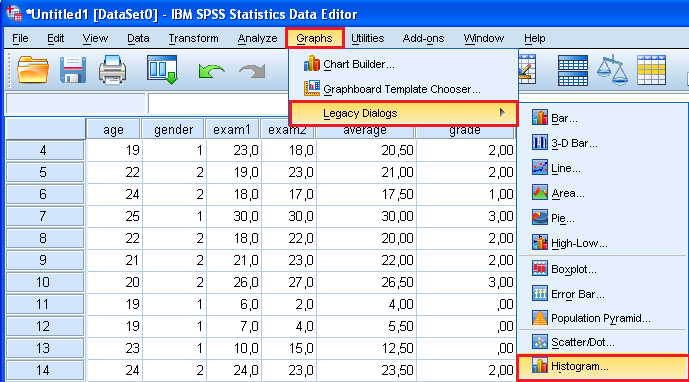Click Graphboard Template Chooser icon
Screen dimensions: 689x382
click(312, 88)
